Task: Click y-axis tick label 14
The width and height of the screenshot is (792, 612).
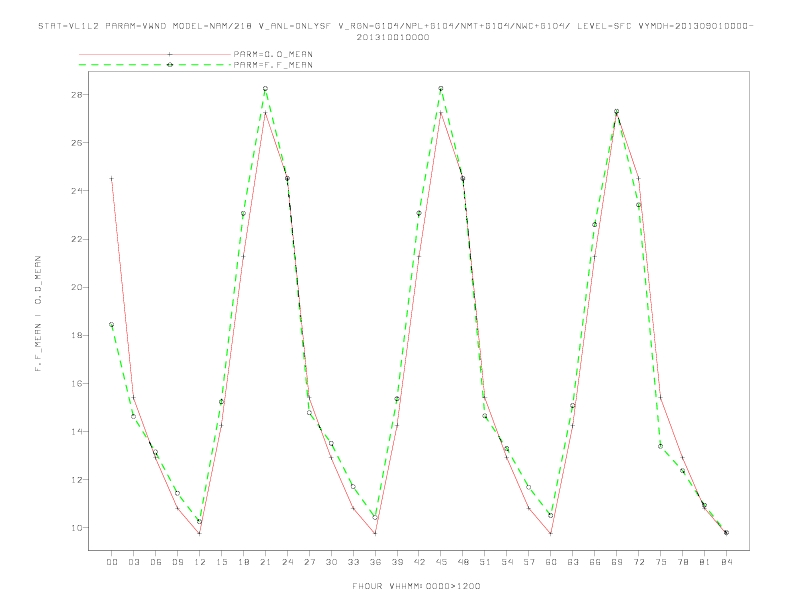Action: [x=77, y=431]
